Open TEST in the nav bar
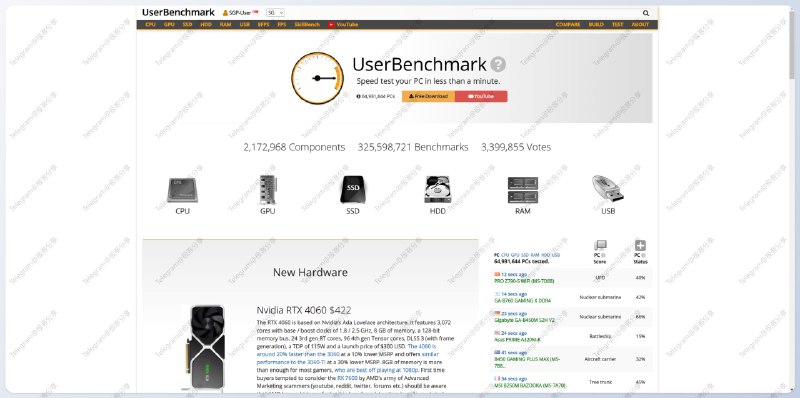The height and width of the screenshot is (398, 800). [x=617, y=24]
